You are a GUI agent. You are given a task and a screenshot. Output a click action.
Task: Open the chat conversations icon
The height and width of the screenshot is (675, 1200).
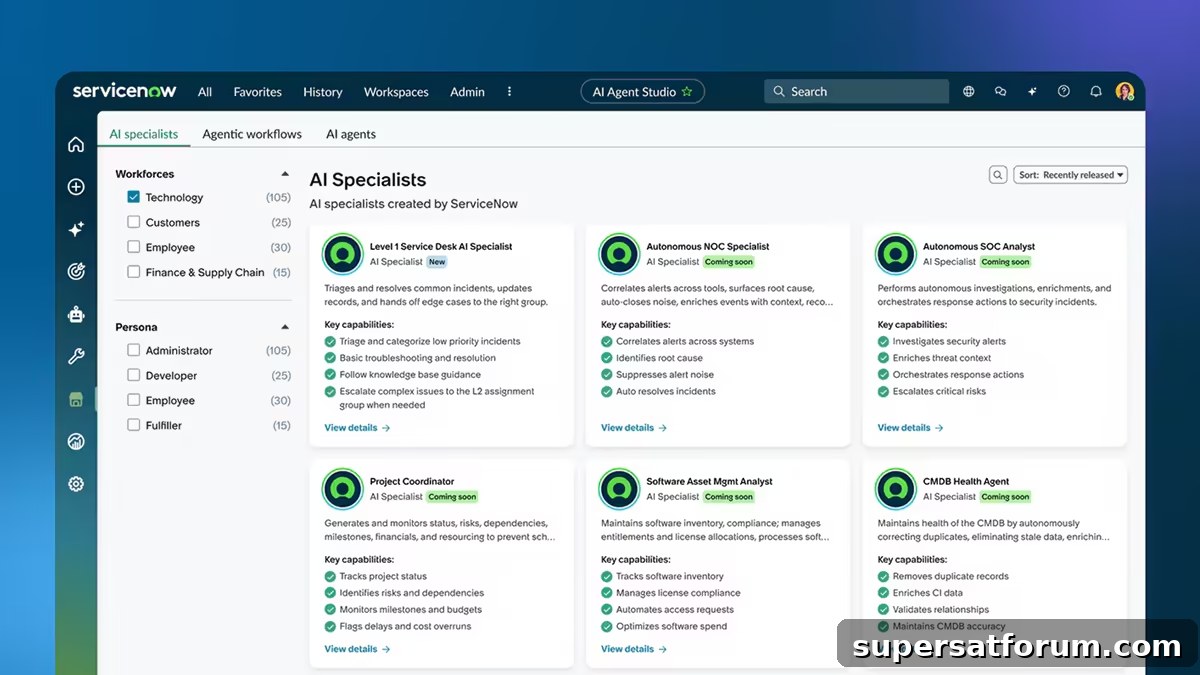point(1000,91)
